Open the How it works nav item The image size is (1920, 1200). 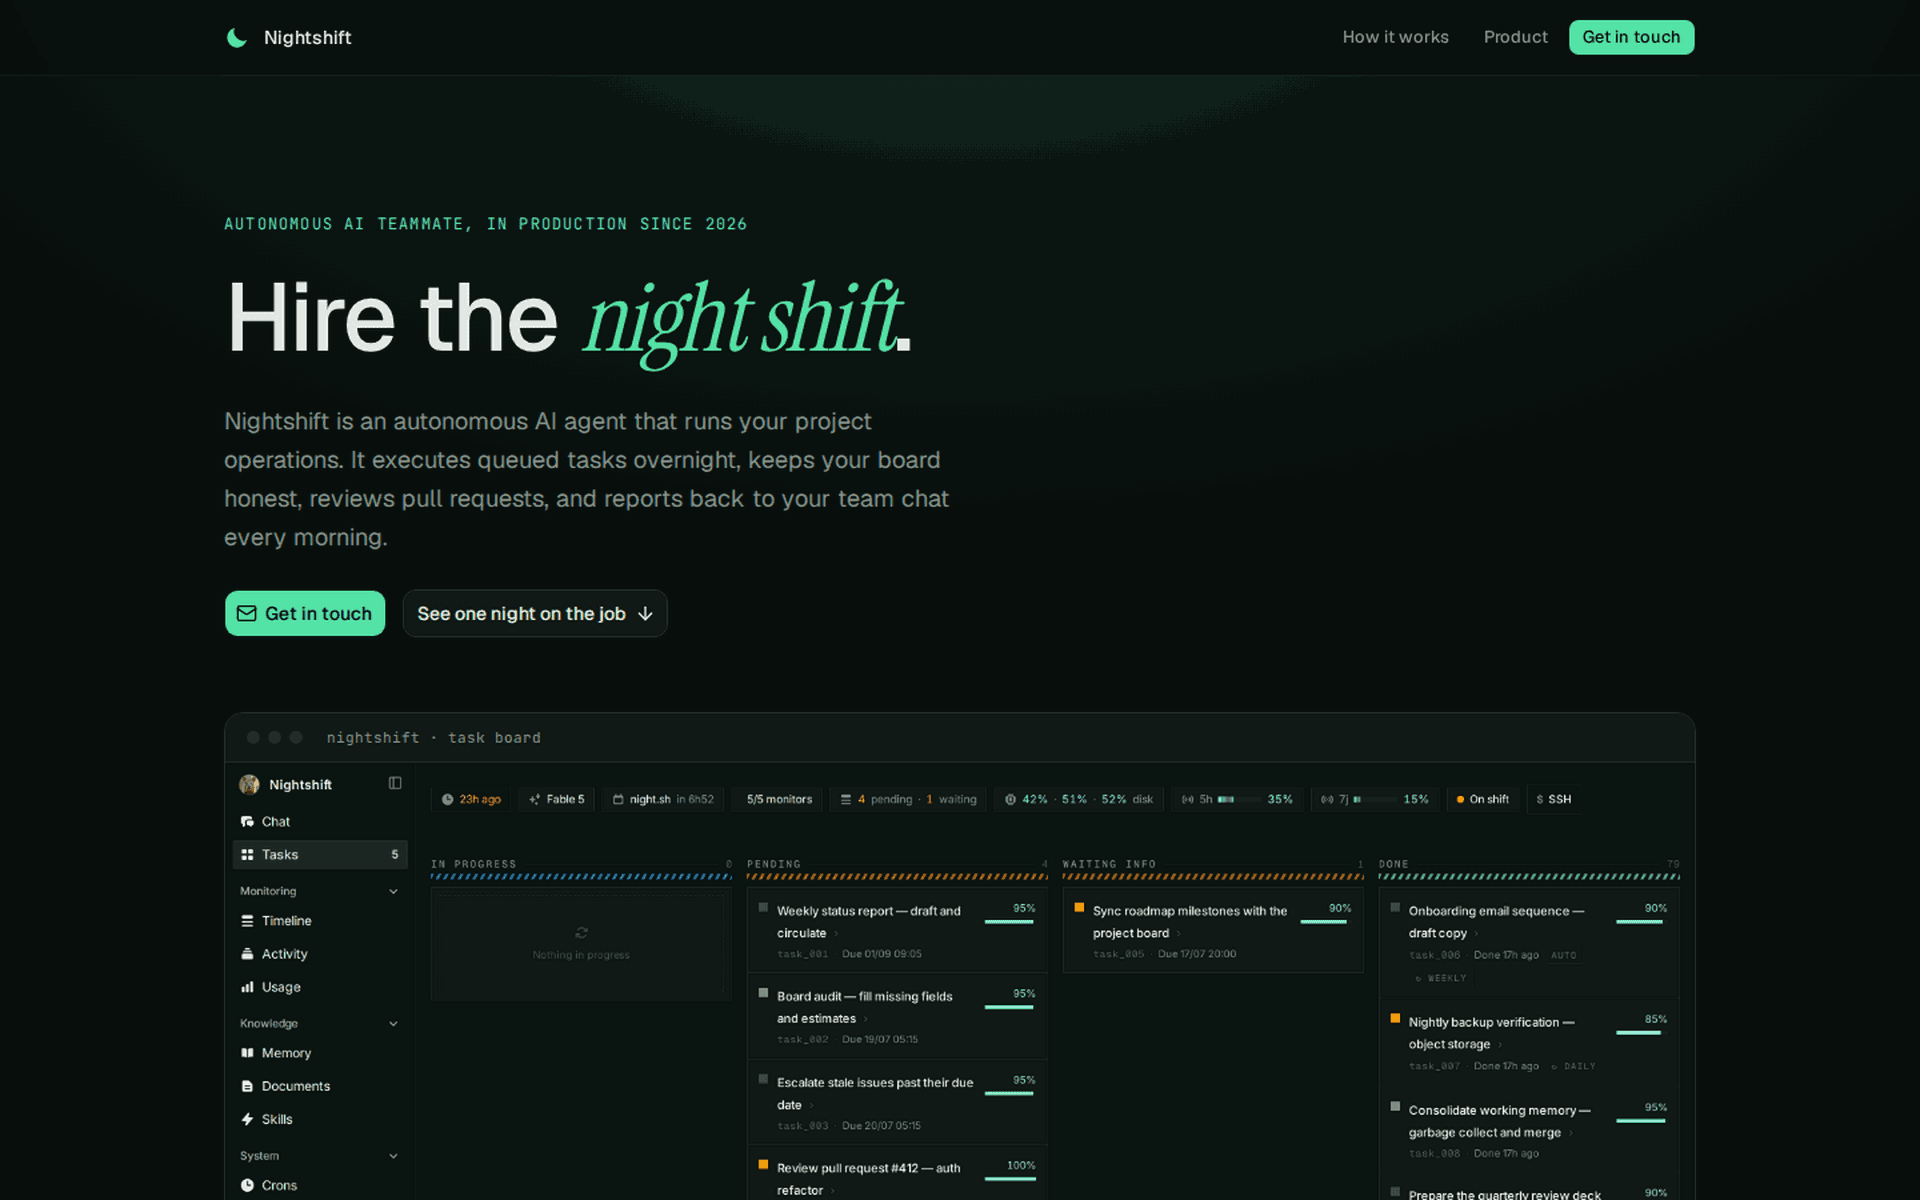point(1395,37)
